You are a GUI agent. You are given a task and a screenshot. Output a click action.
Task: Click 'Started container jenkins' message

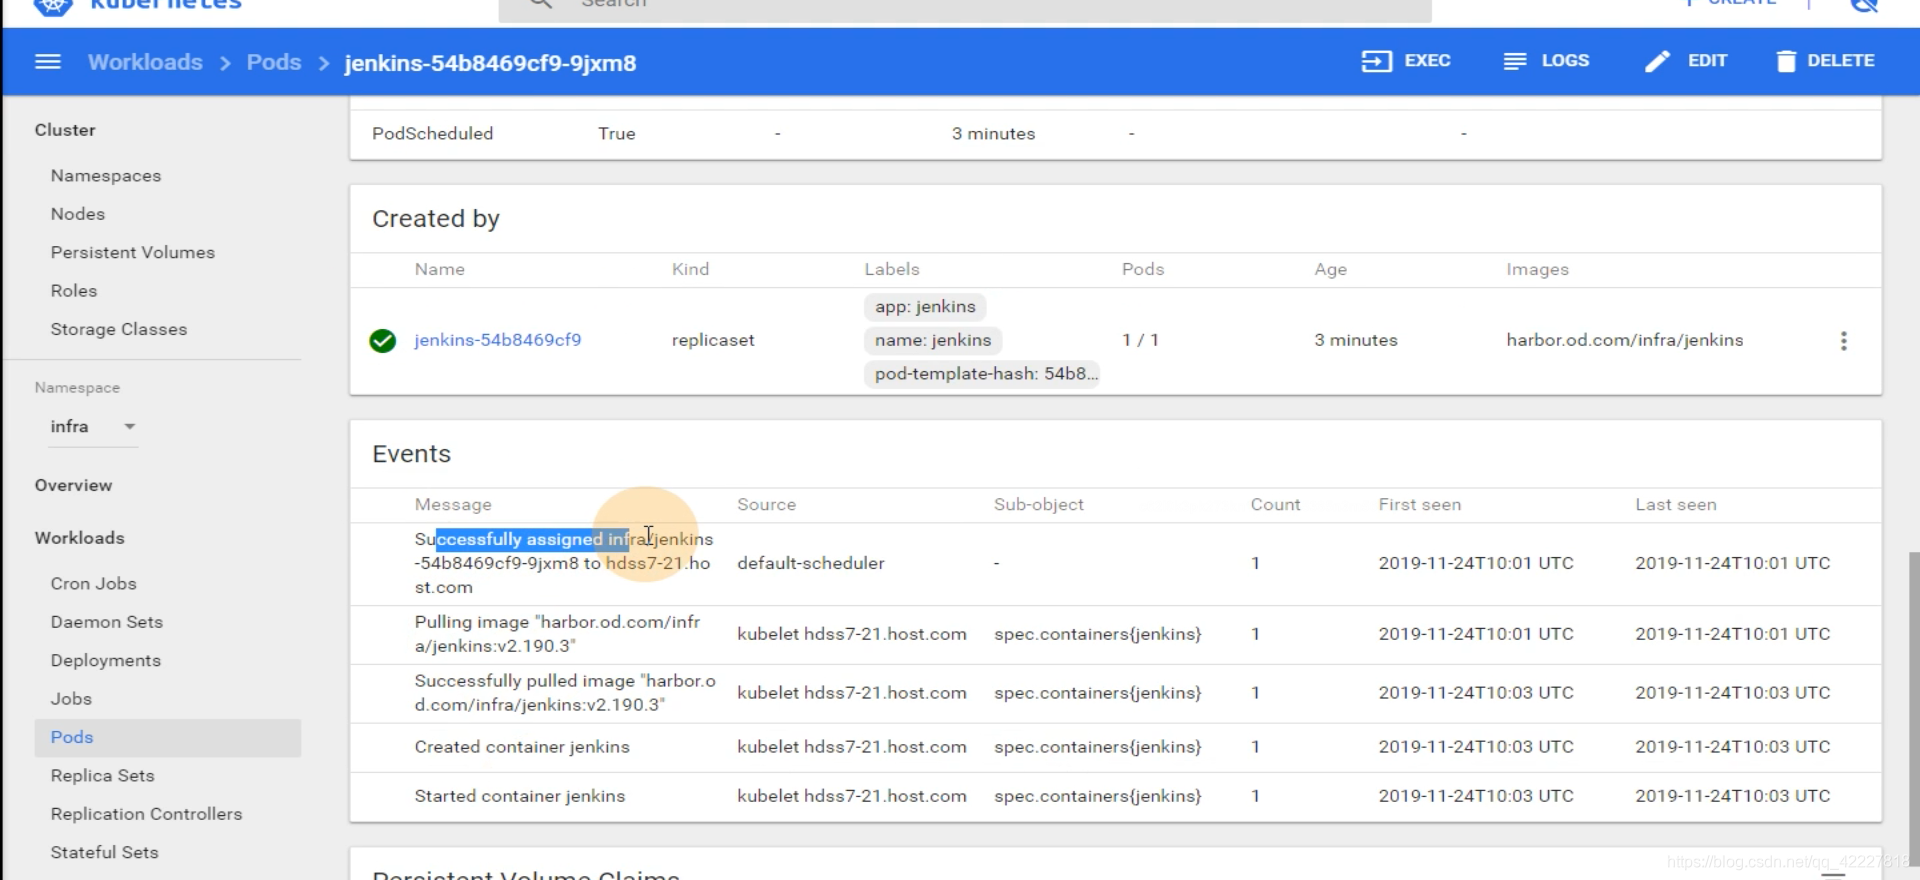point(520,796)
